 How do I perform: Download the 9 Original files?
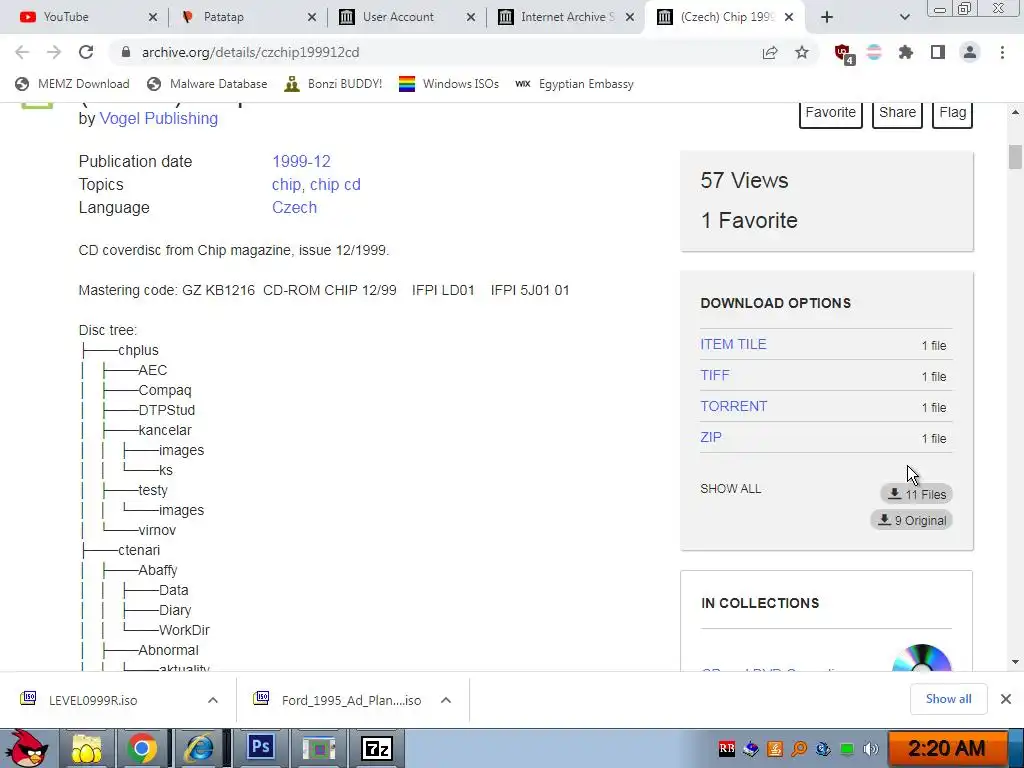(911, 520)
